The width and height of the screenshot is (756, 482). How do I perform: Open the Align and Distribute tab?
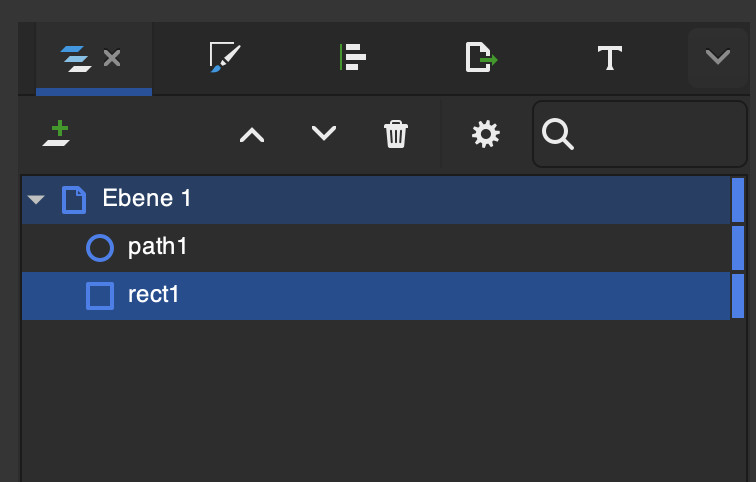click(x=353, y=57)
